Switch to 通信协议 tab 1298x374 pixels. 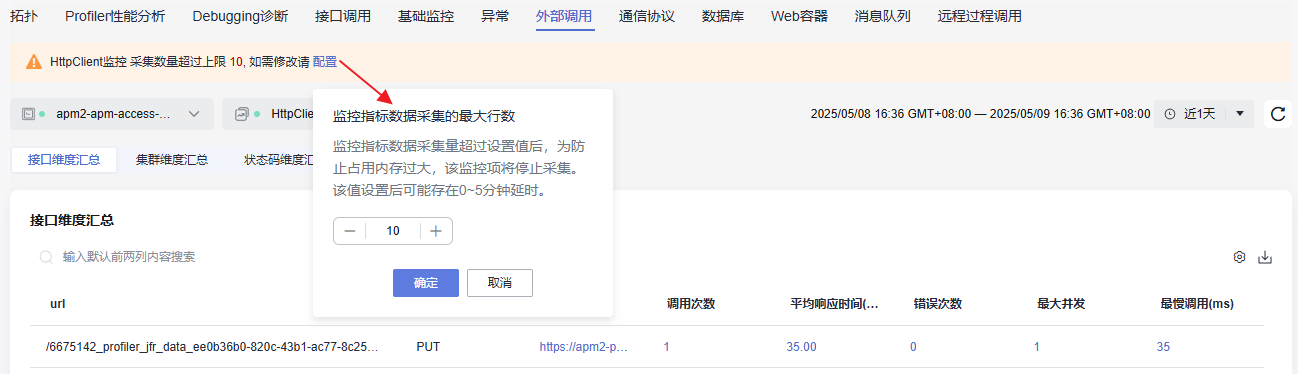(x=646, y=16)
